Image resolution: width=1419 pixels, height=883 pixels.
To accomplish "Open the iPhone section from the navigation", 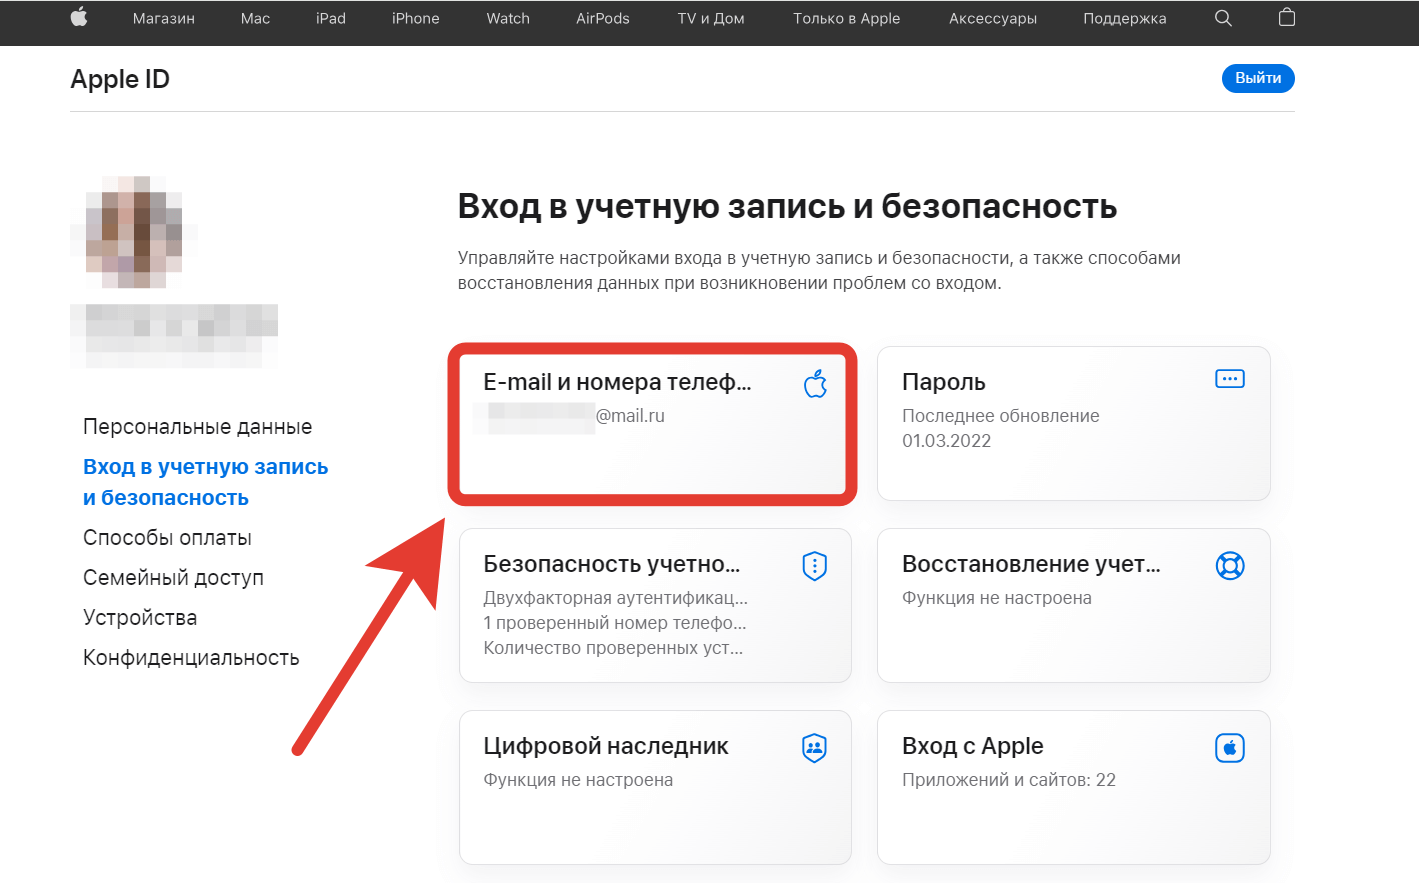I will pos(415,17).
